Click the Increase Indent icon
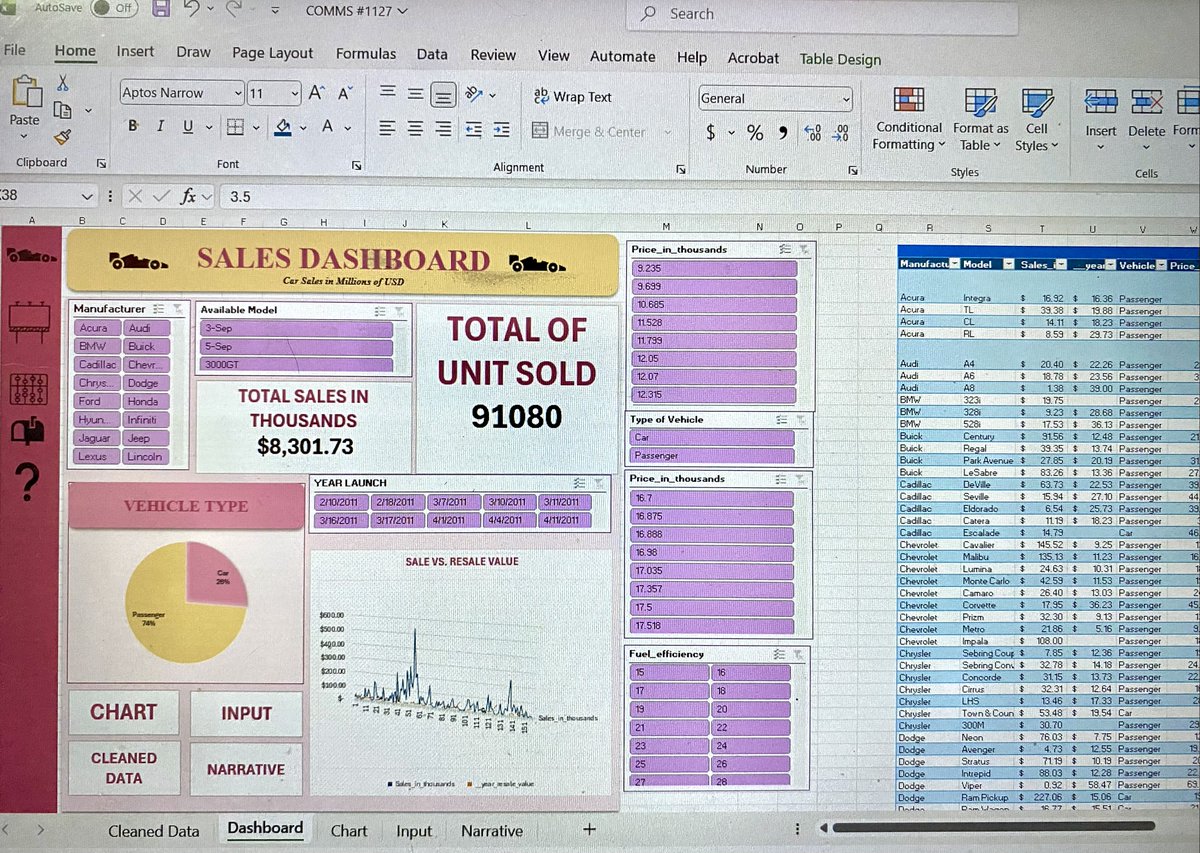 point(502,130)
